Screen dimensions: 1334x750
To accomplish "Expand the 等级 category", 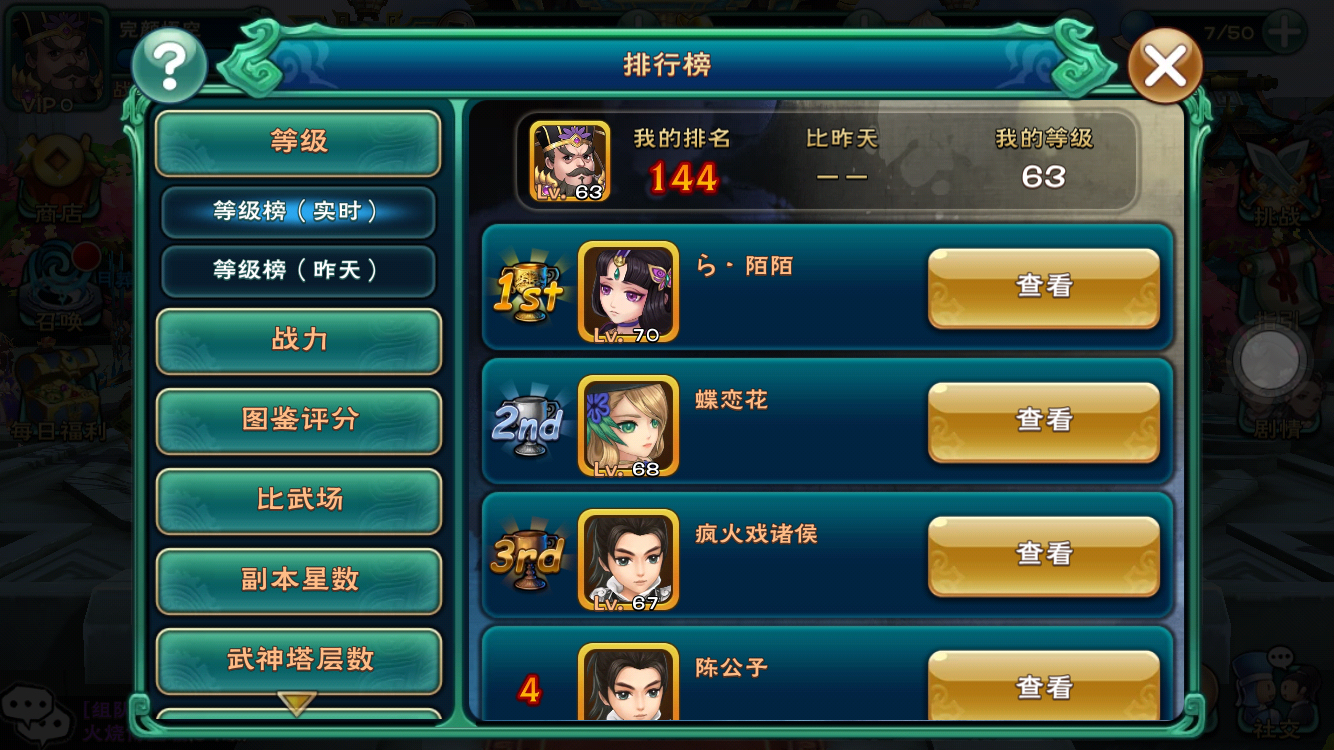I will pos(298,143).
